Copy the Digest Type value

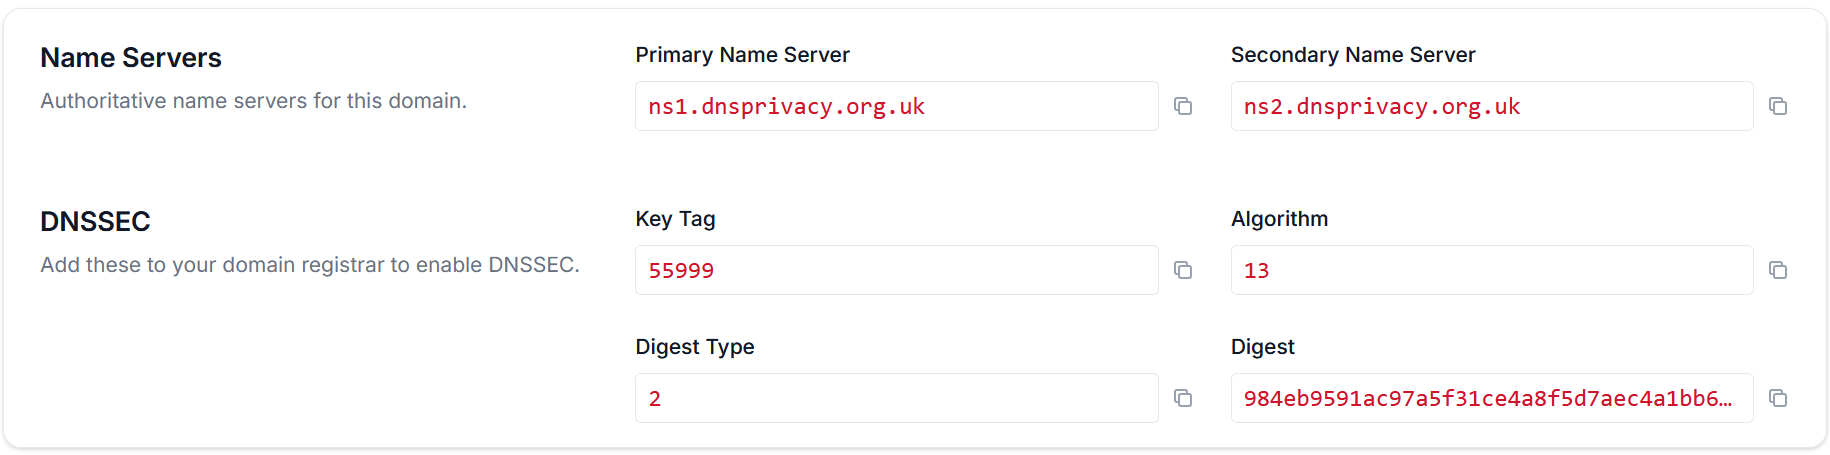click(x=1183, y=398)
